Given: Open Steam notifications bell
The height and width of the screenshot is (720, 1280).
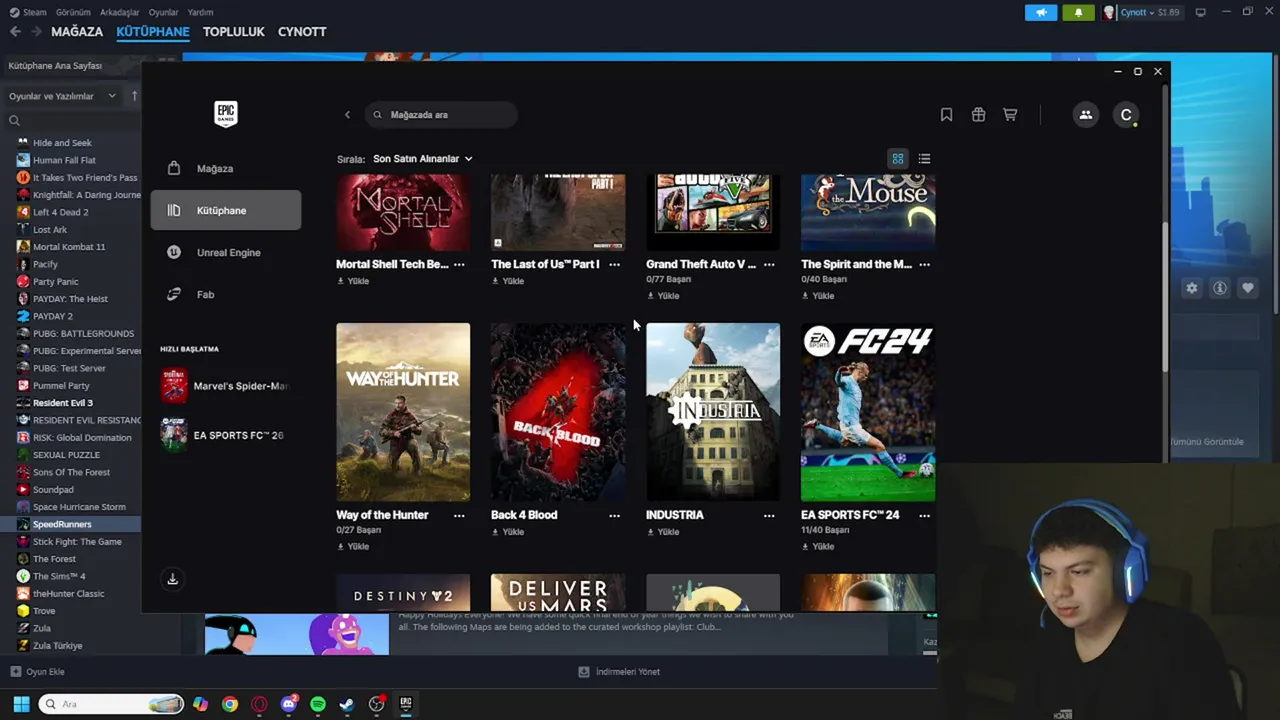Looking at the screenshot, I should pyautogui.click(x=1078, y=13).
